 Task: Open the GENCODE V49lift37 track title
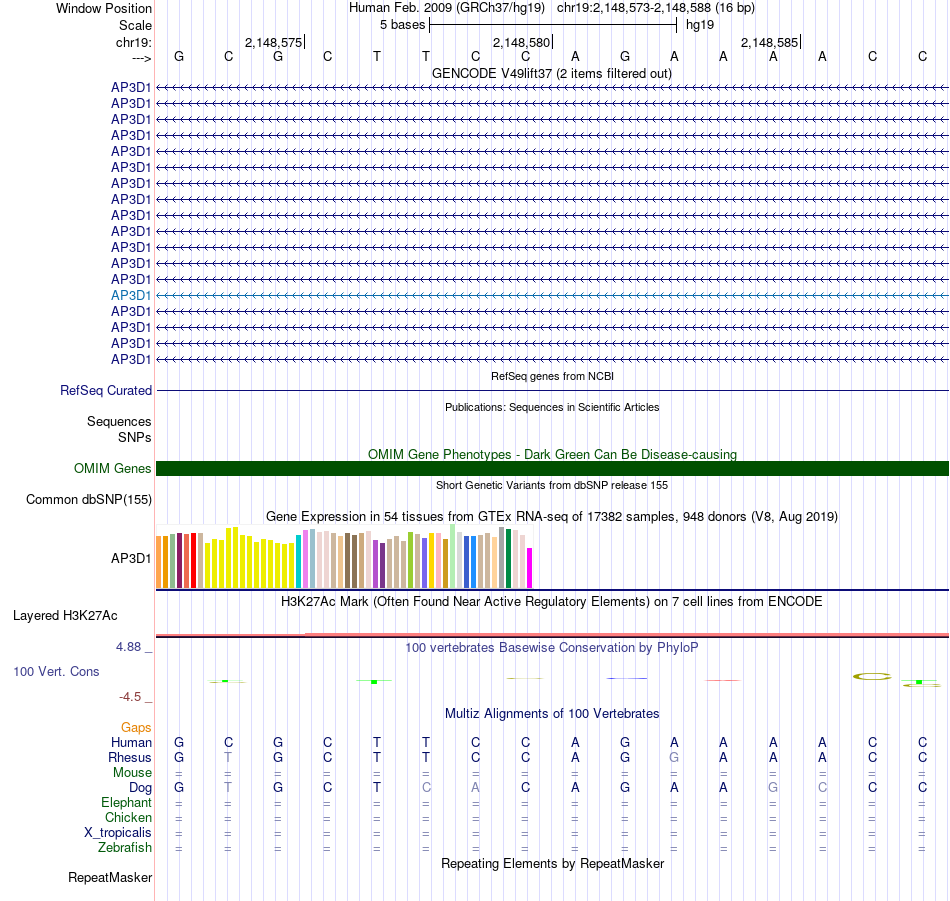tap(551, 73)
